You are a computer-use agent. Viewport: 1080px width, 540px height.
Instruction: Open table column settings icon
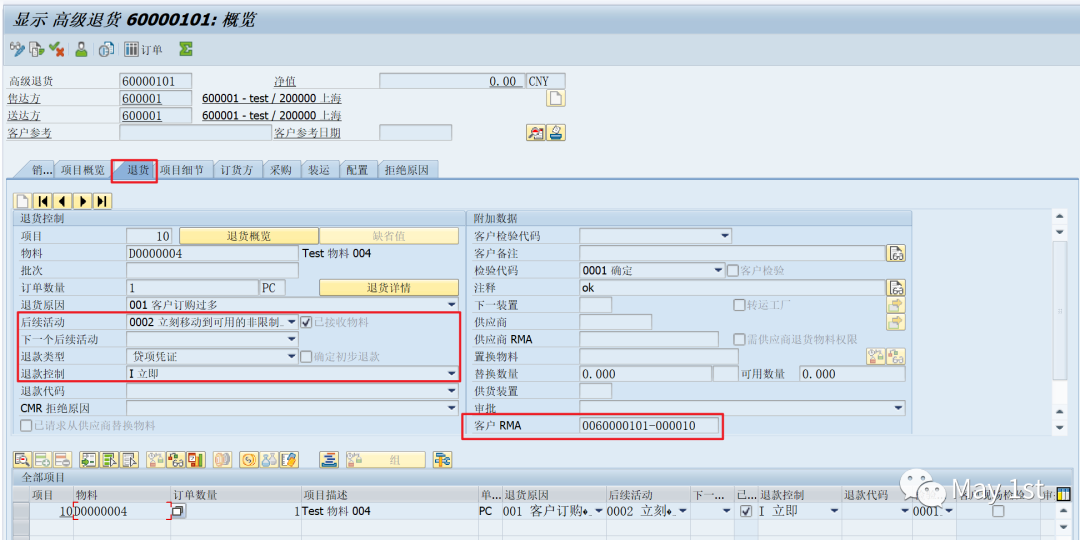[1063, 494]
